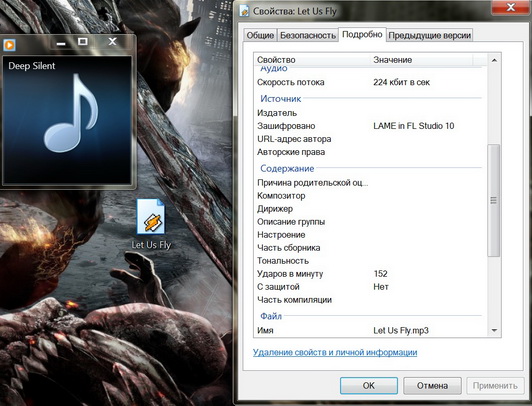Minimize the media player window
Viewport: 532px width, 406px height.
click(x=61, y=43)
